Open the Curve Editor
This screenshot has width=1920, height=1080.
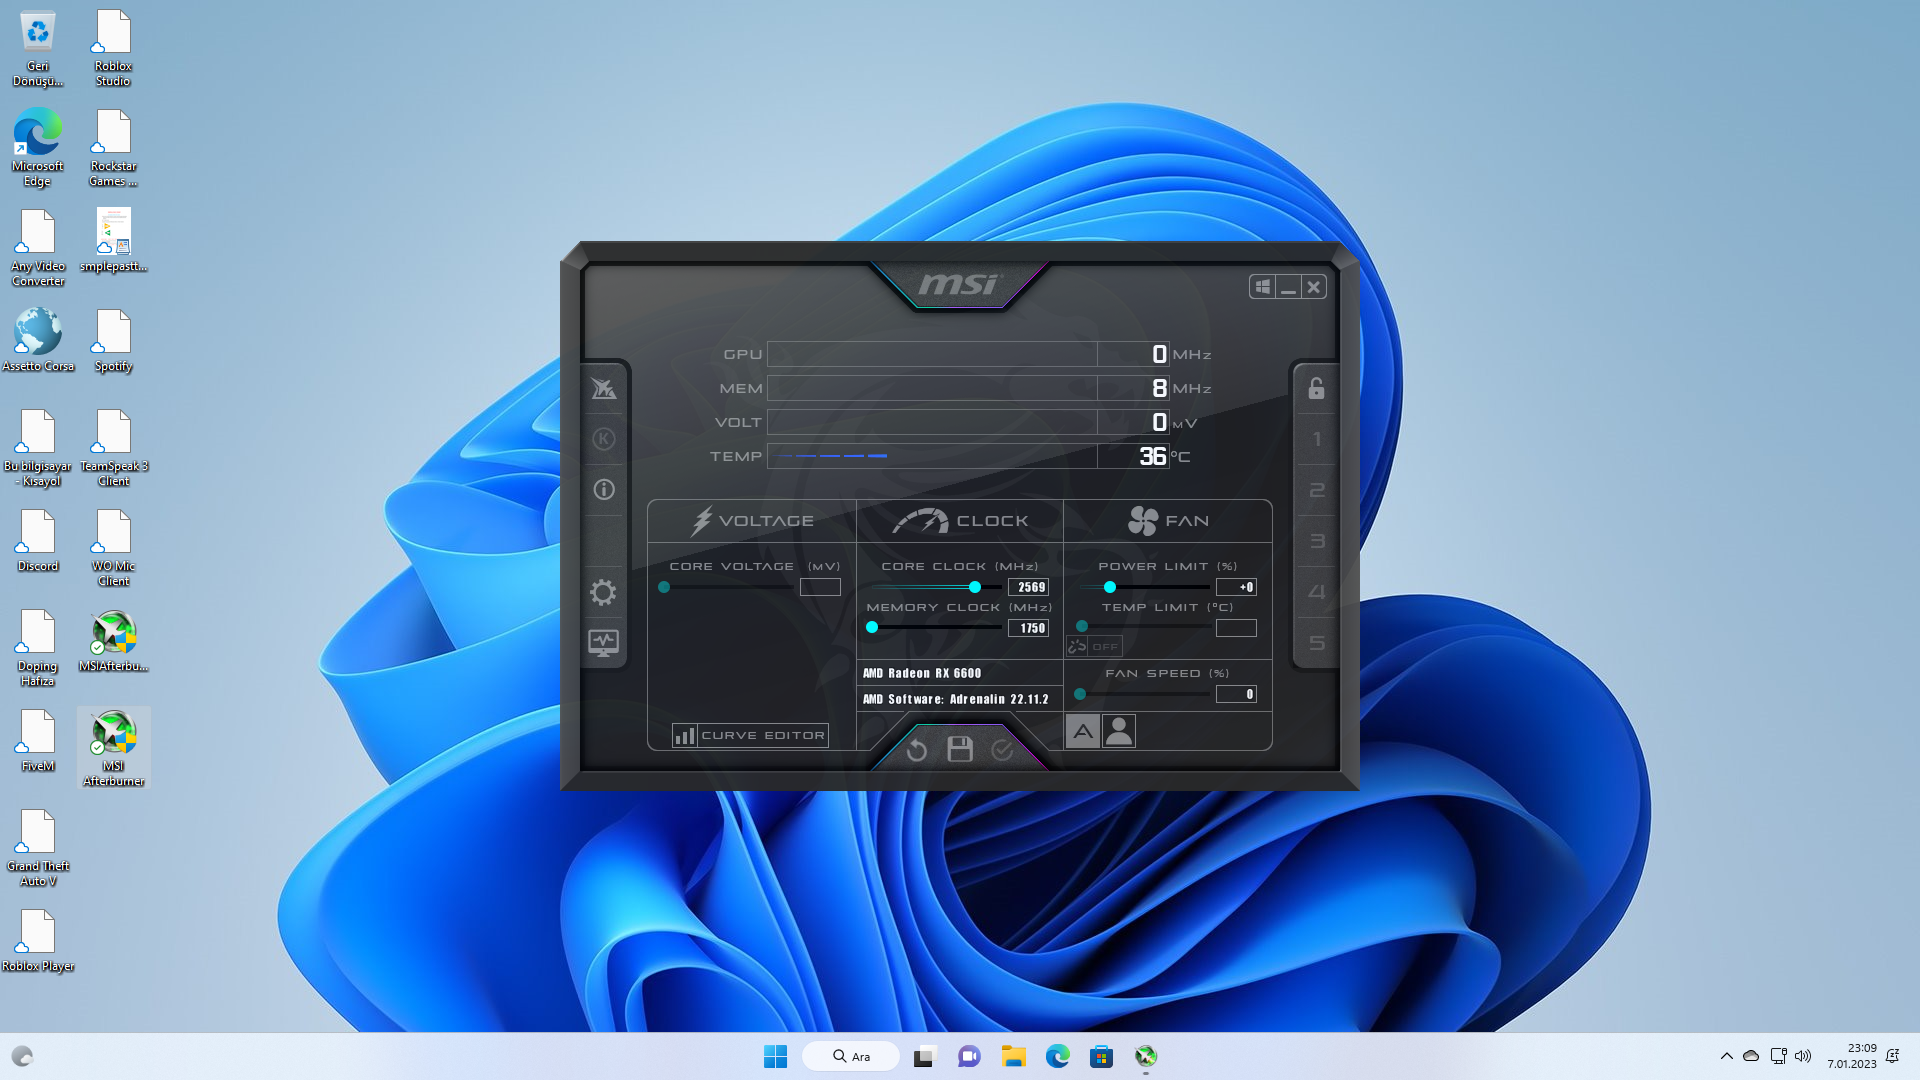click(751, 736)
